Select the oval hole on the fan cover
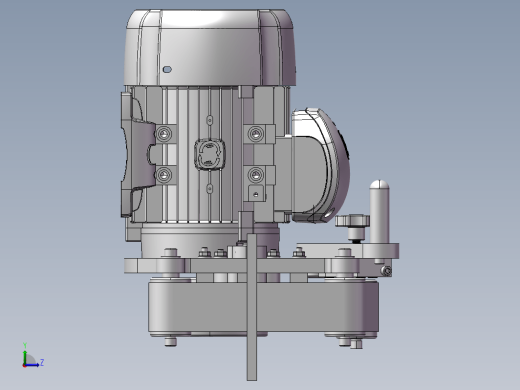 click(167, 69)
